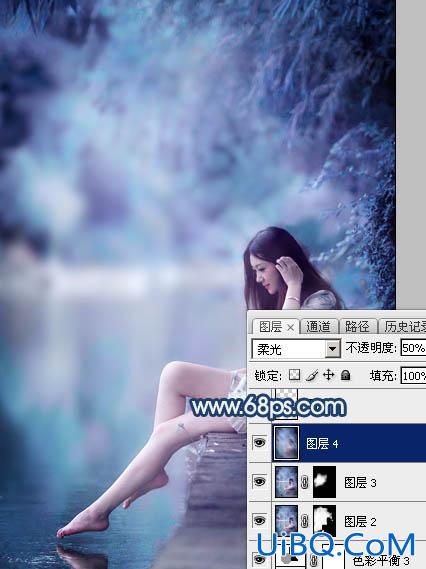
Task: Lock layer position with the move icon
Action: 328,375
